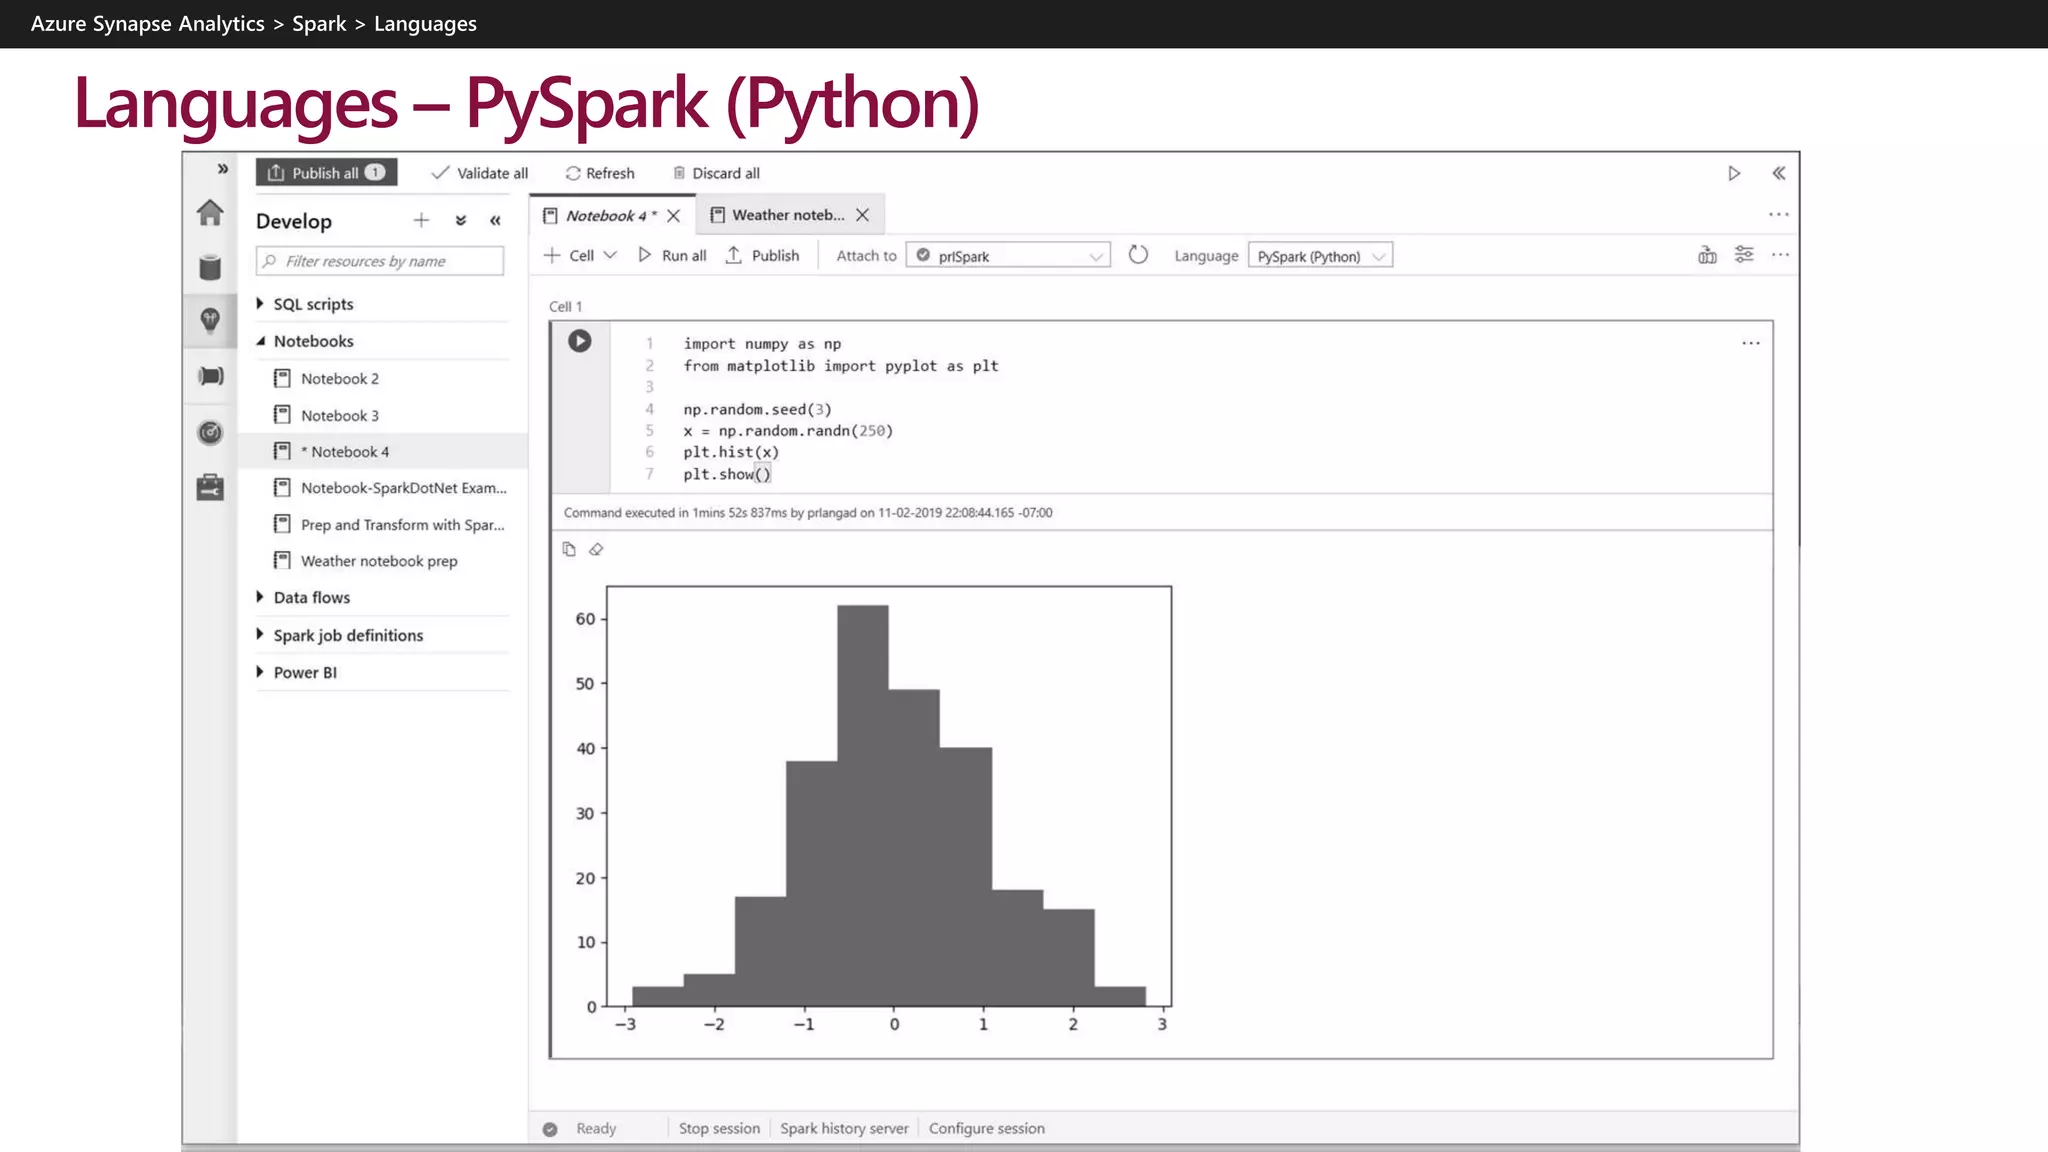
Task: Click the histogram output chart
Action: 871,810
